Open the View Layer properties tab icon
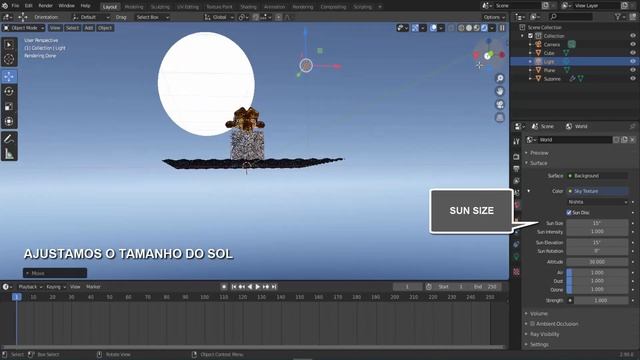This screenshot has width=640, height=360. (x=516, y=180)
